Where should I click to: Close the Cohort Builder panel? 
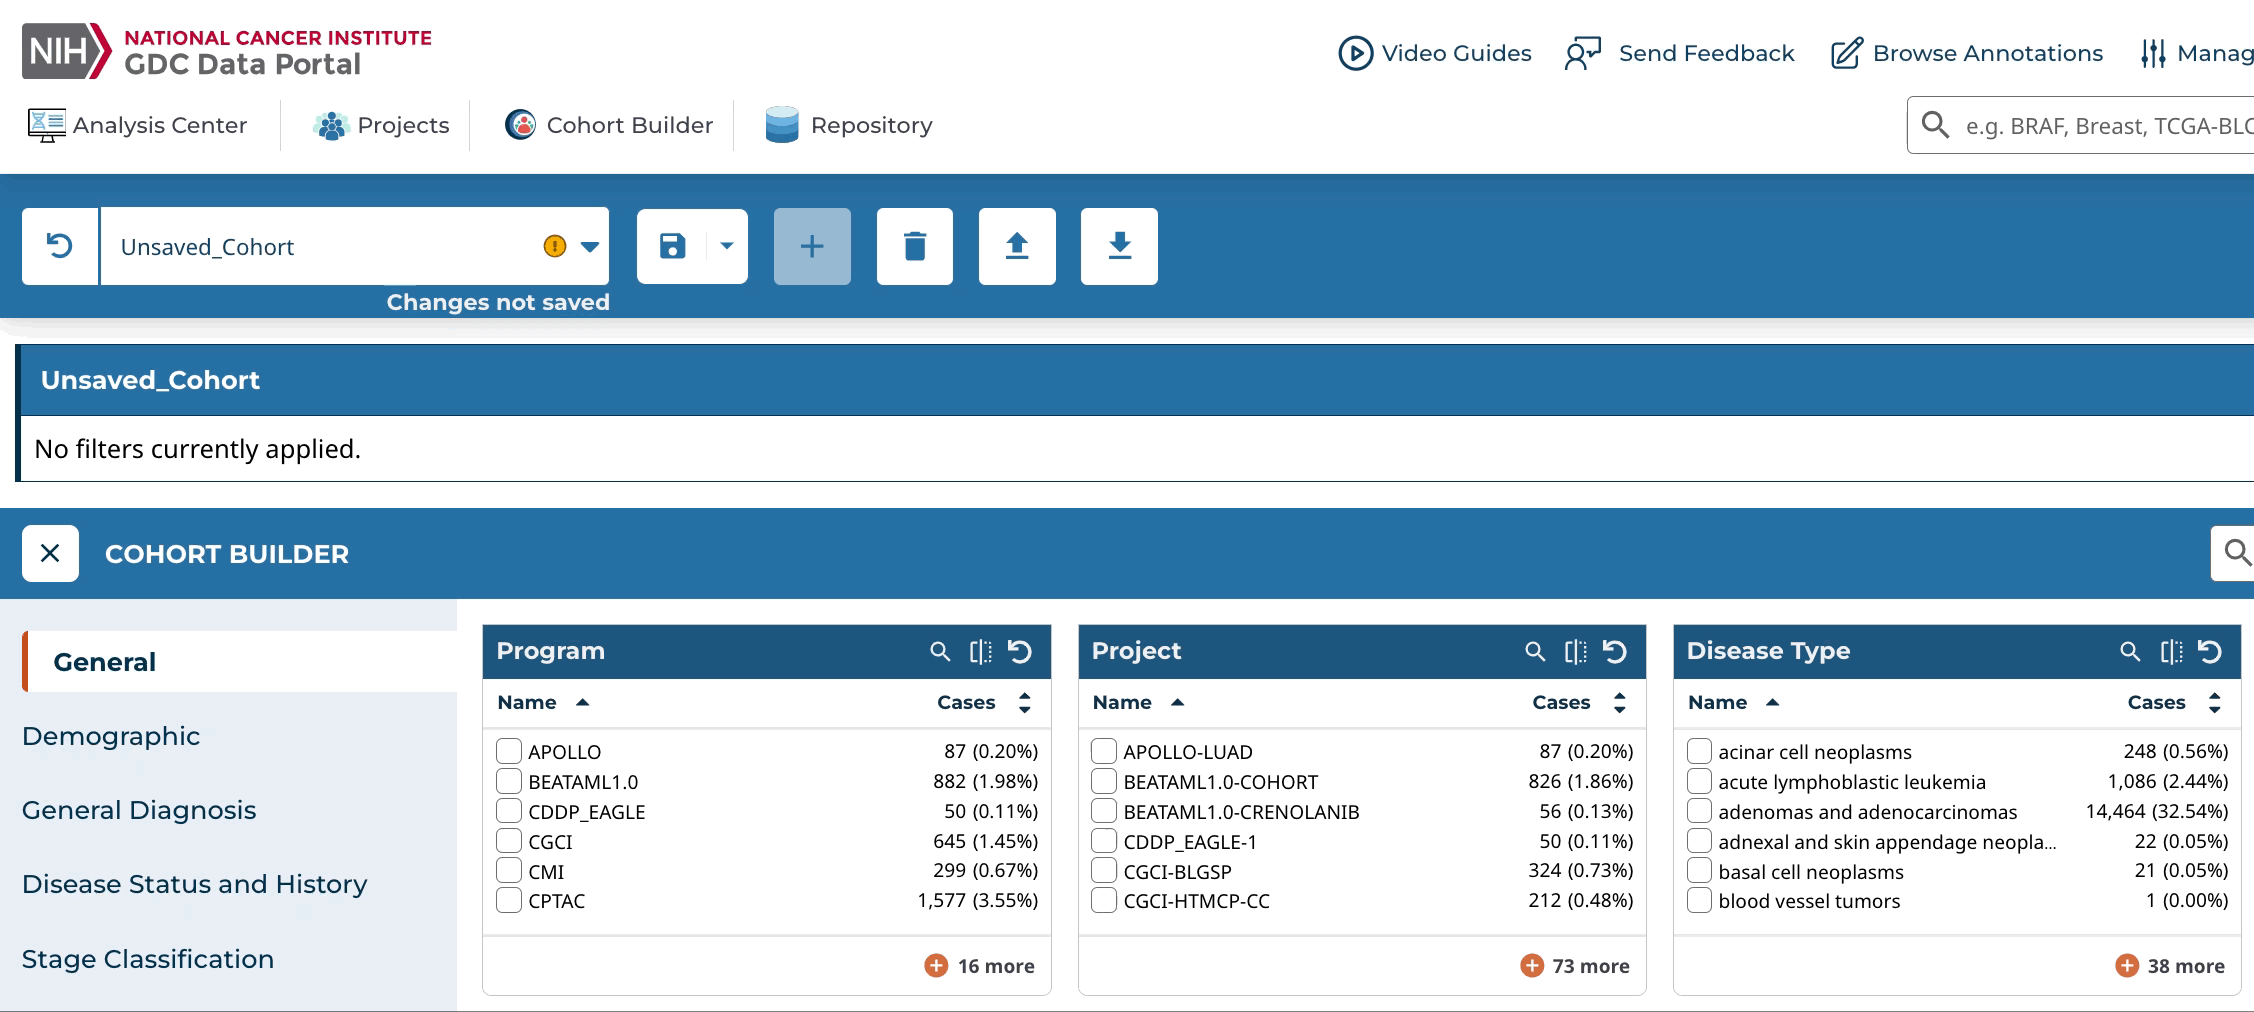click(50, 553)
